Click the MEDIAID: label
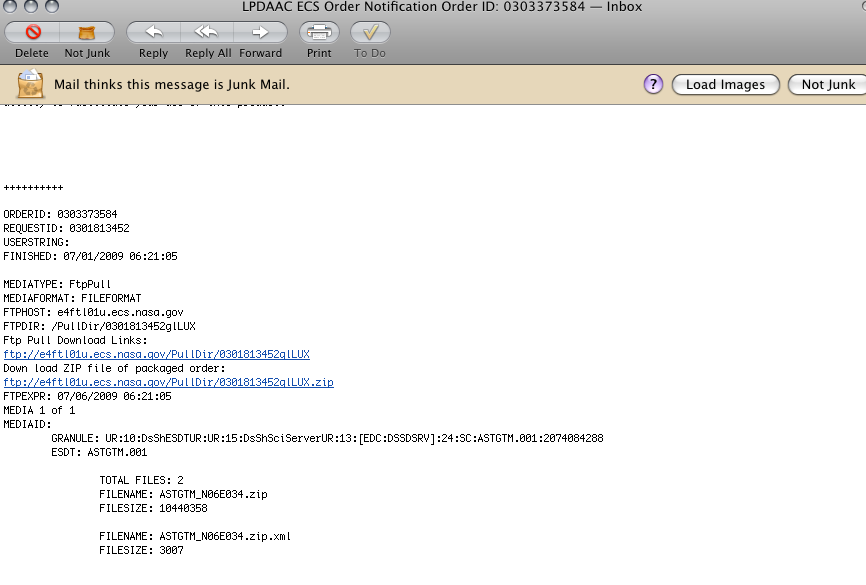 [27, 424]
